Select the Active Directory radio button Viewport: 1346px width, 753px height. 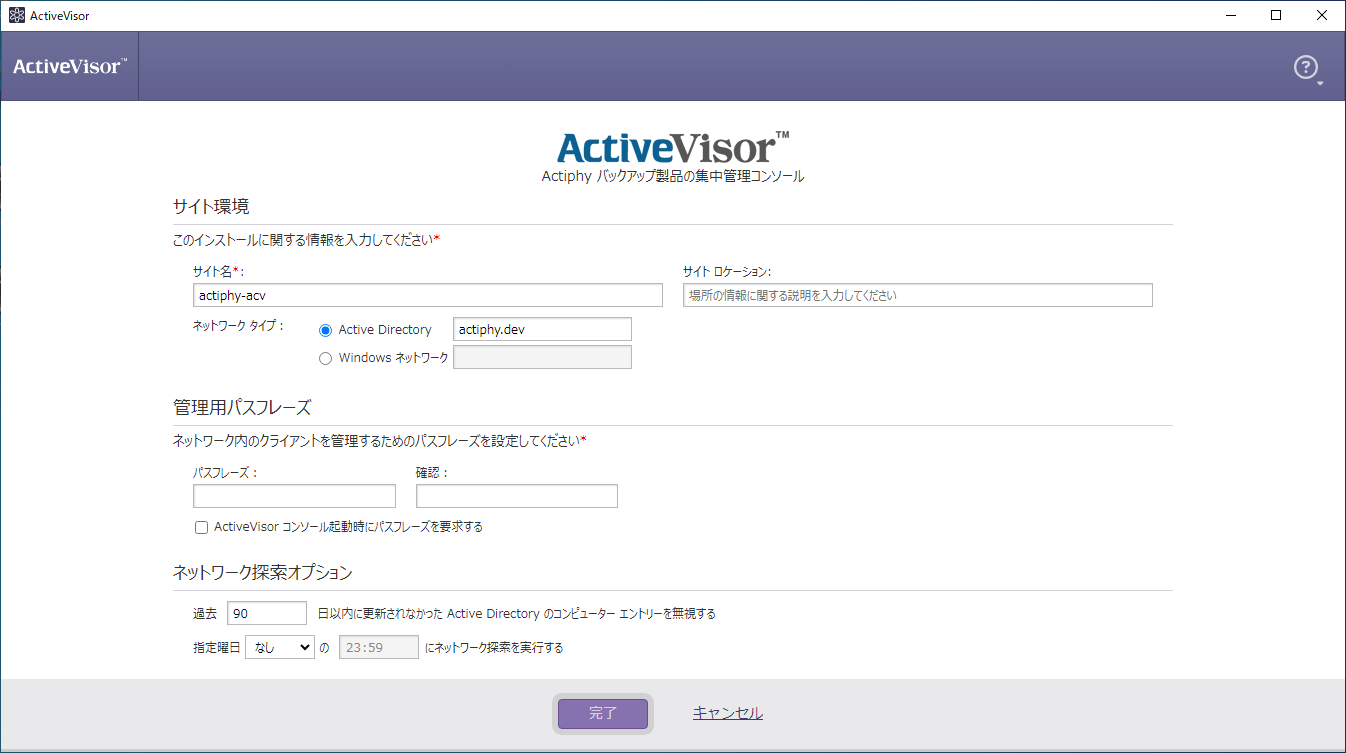tap(325, 330)
